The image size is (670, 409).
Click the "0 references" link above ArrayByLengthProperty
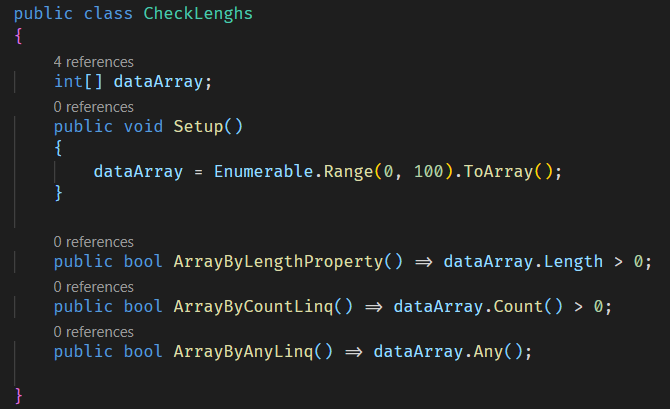pos(93,241)
